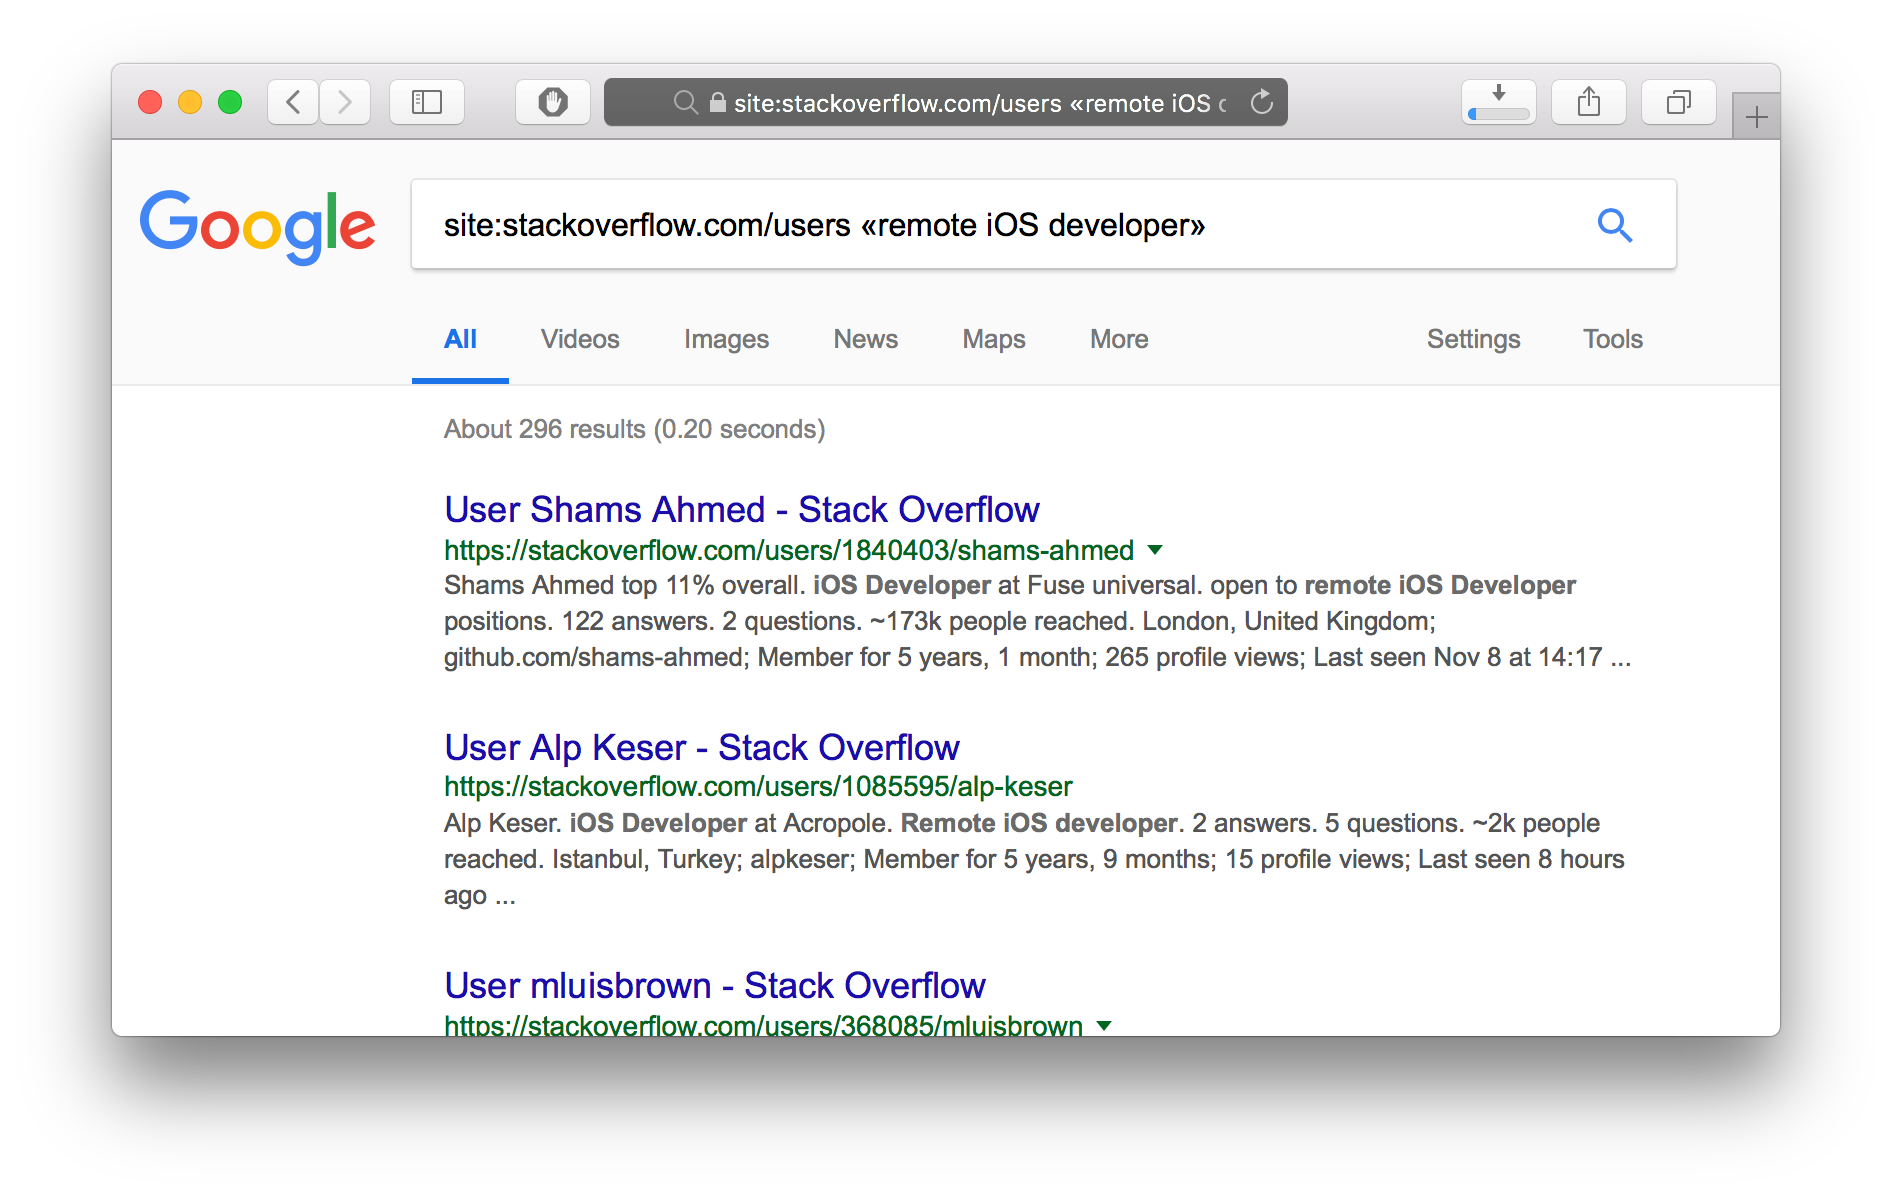The width and height of the screenshot is (1892, 1196).
Task: Open the More search categories menu
Action: (x=1119, y=339)
